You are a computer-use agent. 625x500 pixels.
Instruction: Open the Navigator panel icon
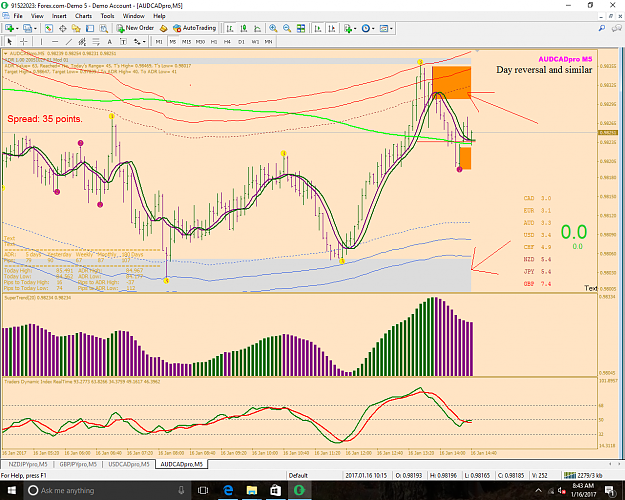click(76, 28)
